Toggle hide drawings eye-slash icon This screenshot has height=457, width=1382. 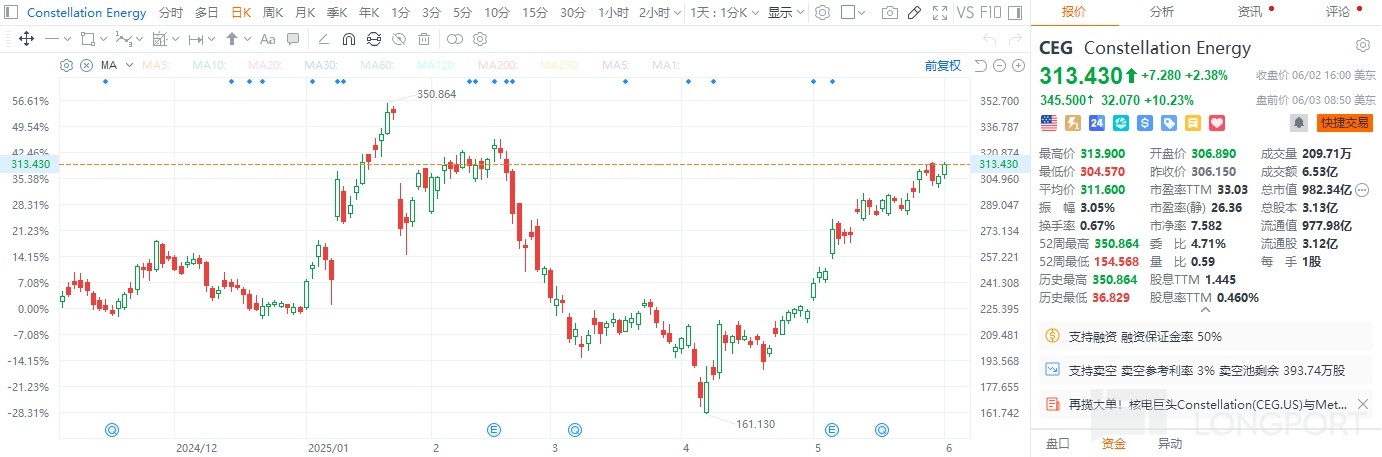(398, 39)
